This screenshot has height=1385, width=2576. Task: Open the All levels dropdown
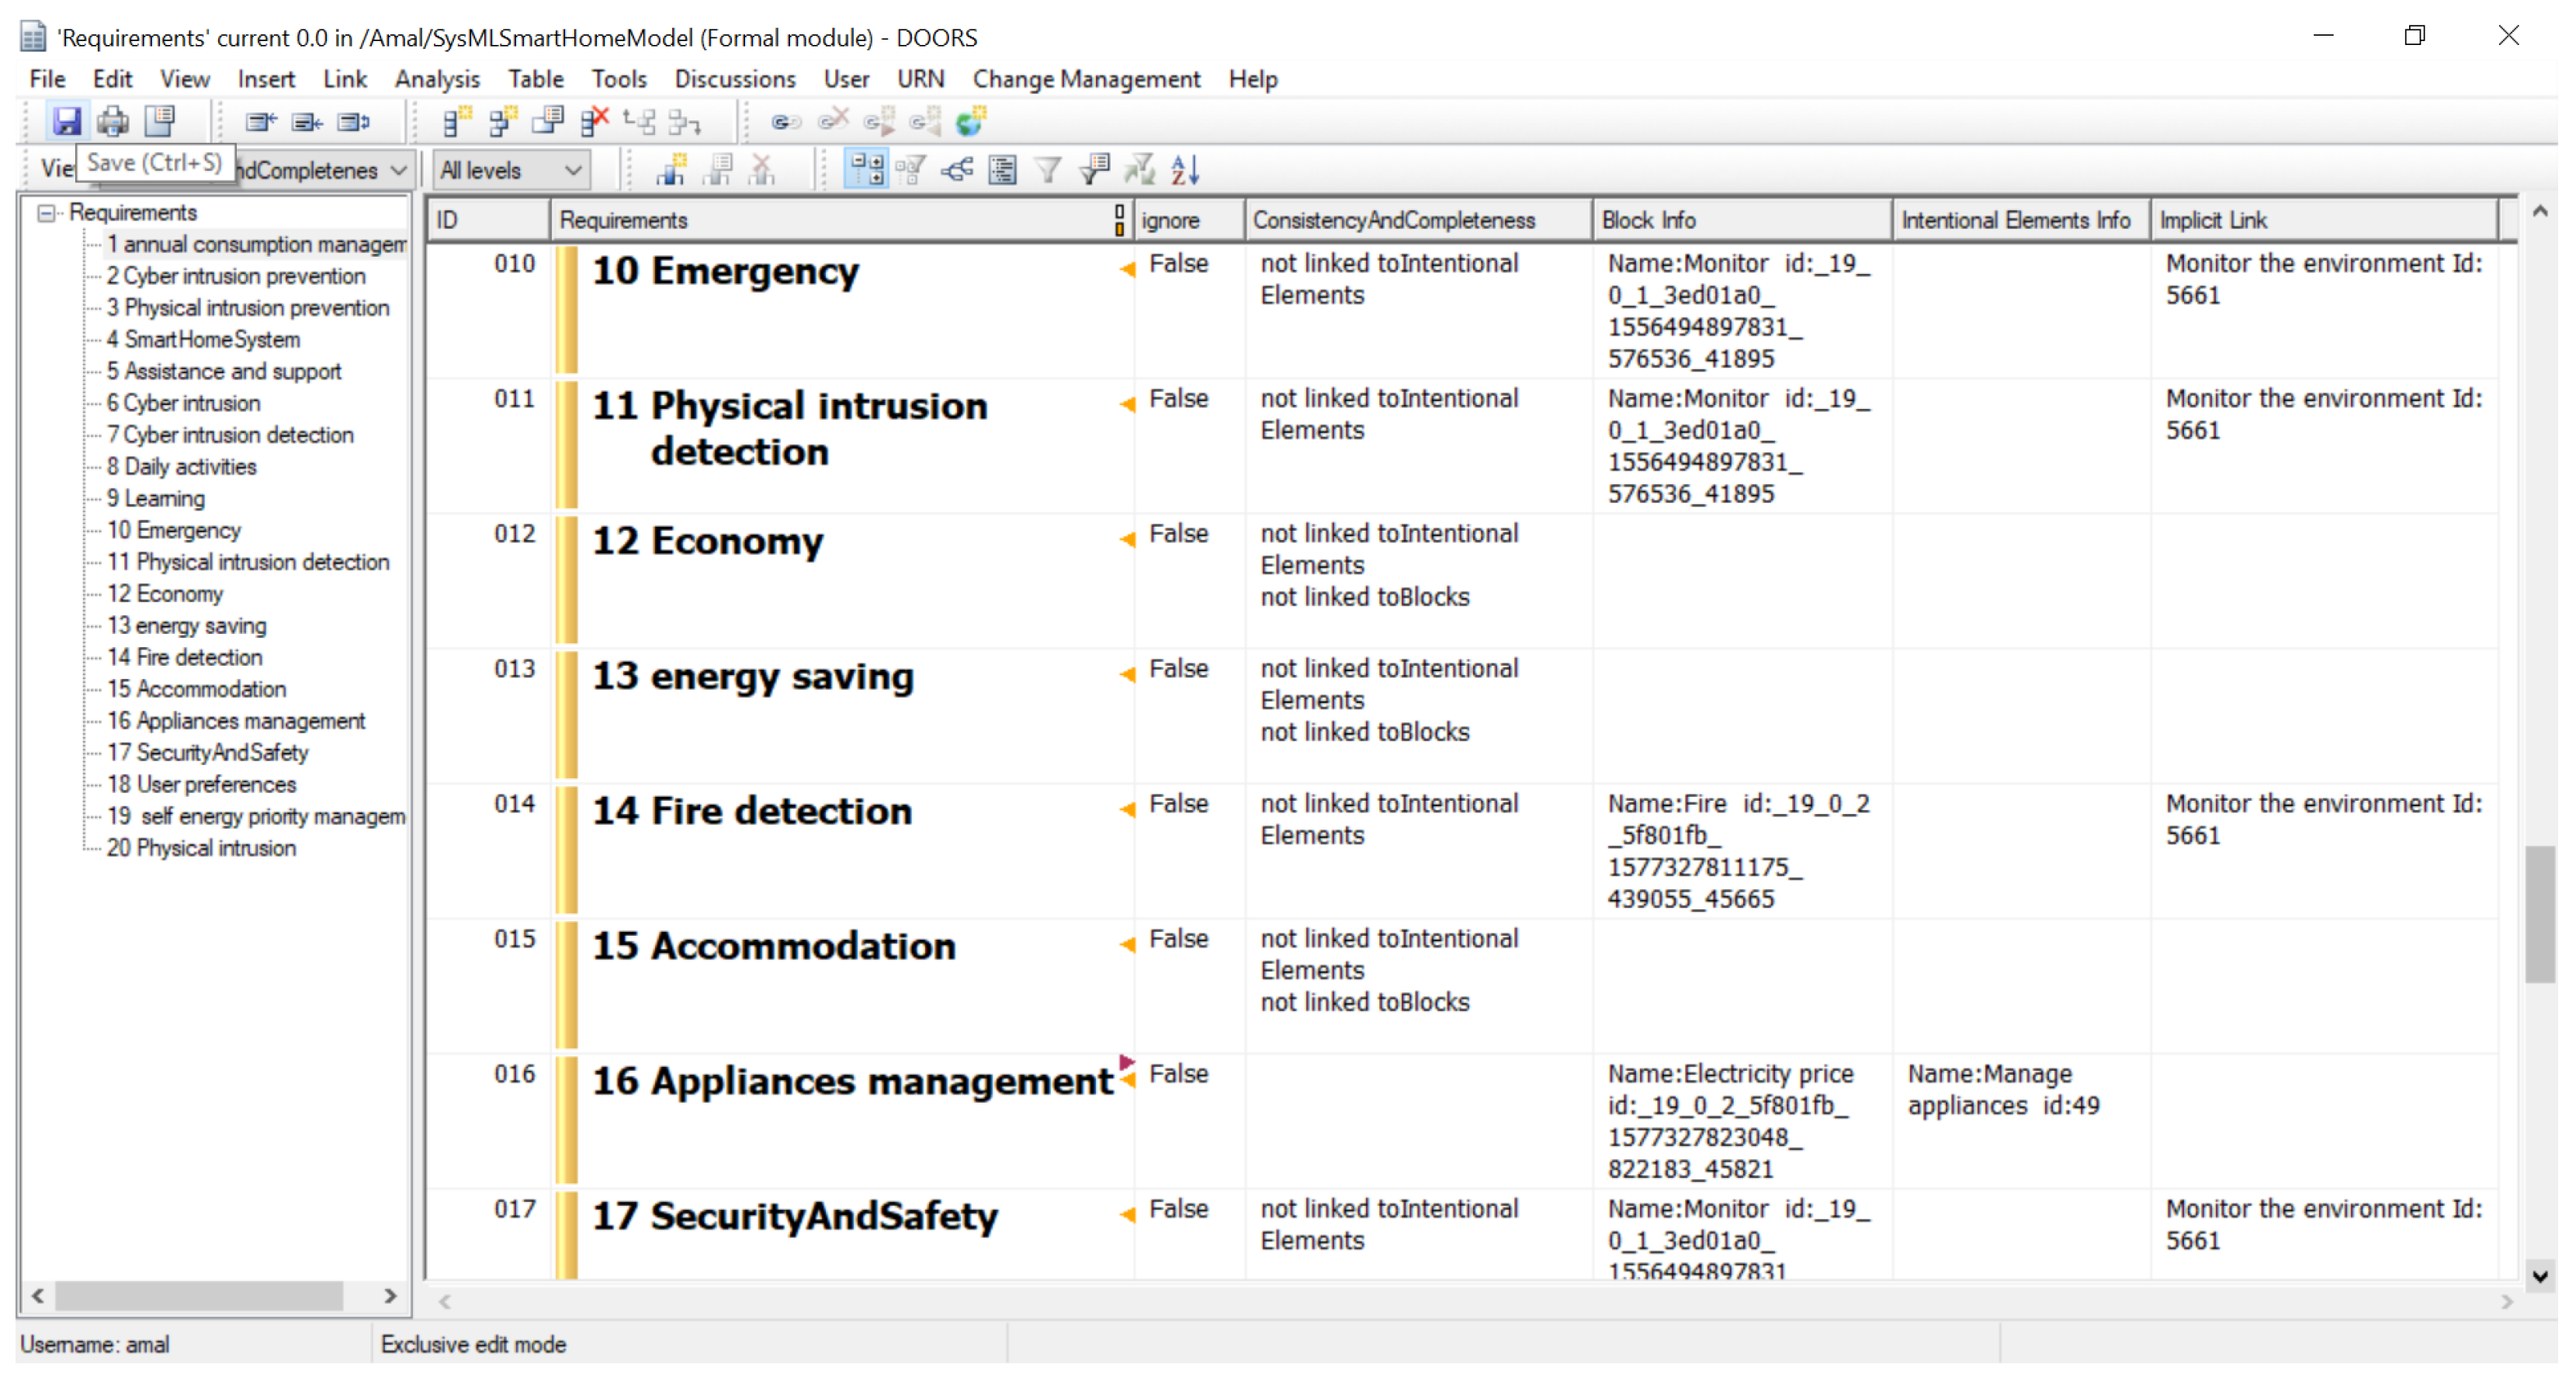511,171
